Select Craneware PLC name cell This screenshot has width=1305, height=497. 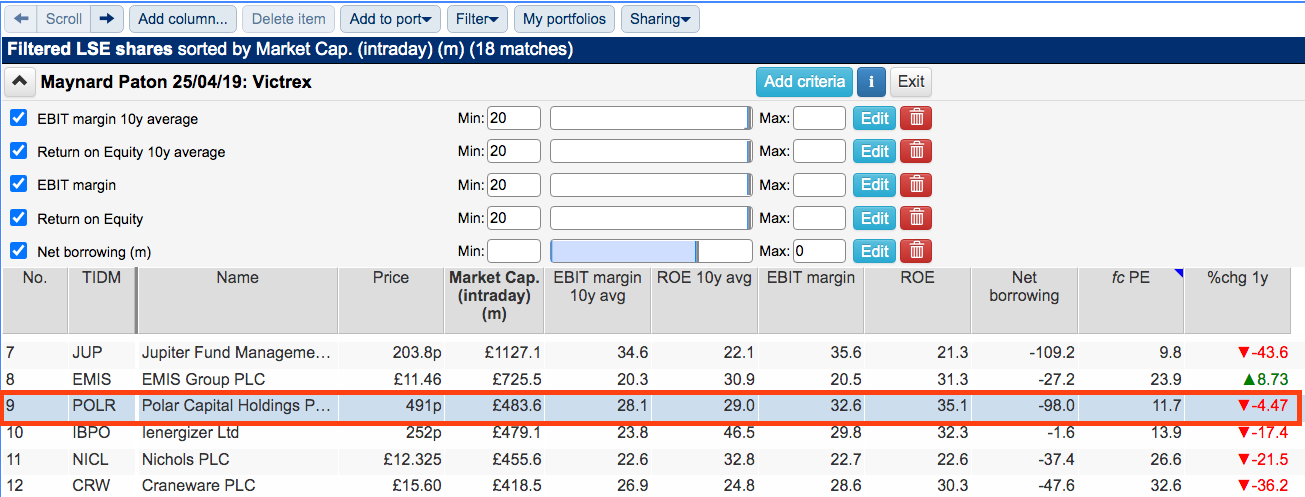tap(198, 485)
